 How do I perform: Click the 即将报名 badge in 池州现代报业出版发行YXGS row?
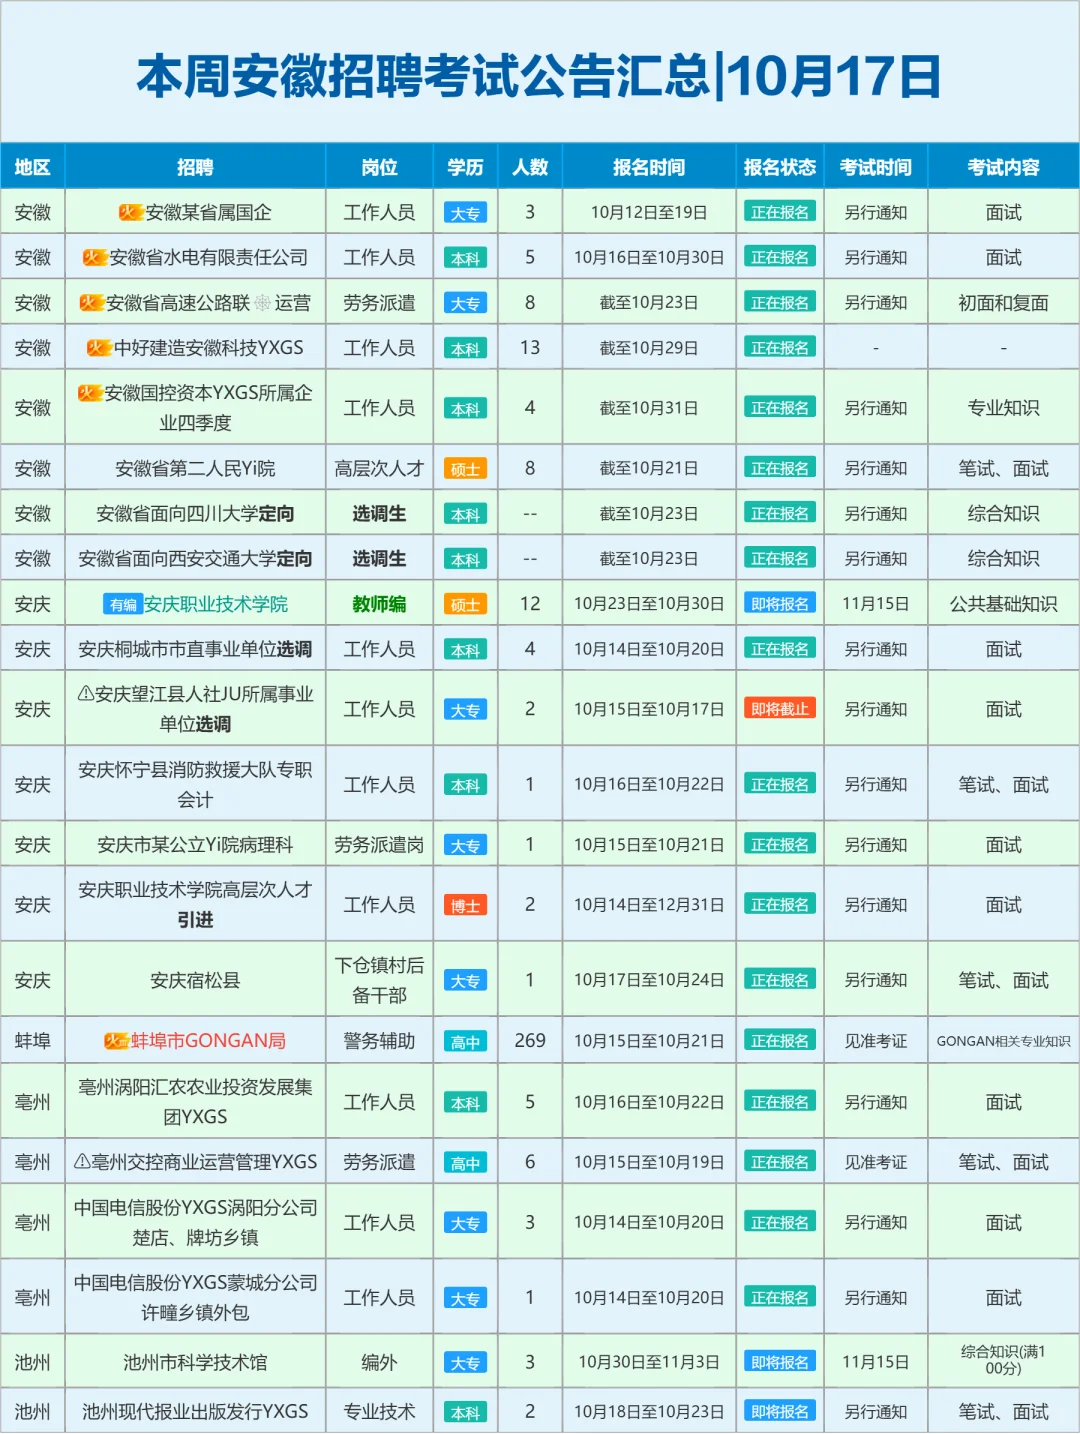pos(780,1412)
